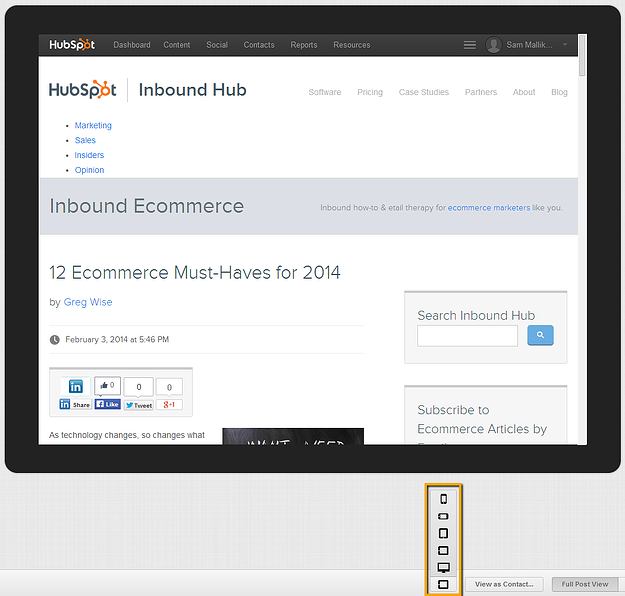Click the user avatar icon next to Sam Mallik
Screen dimensions: 625x596
(x=493, y=45)
